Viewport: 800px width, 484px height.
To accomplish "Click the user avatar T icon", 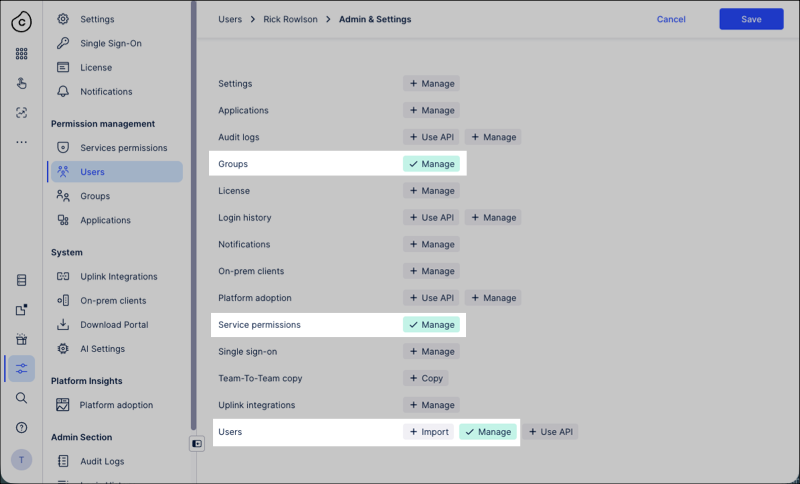I will coord(21,459).
